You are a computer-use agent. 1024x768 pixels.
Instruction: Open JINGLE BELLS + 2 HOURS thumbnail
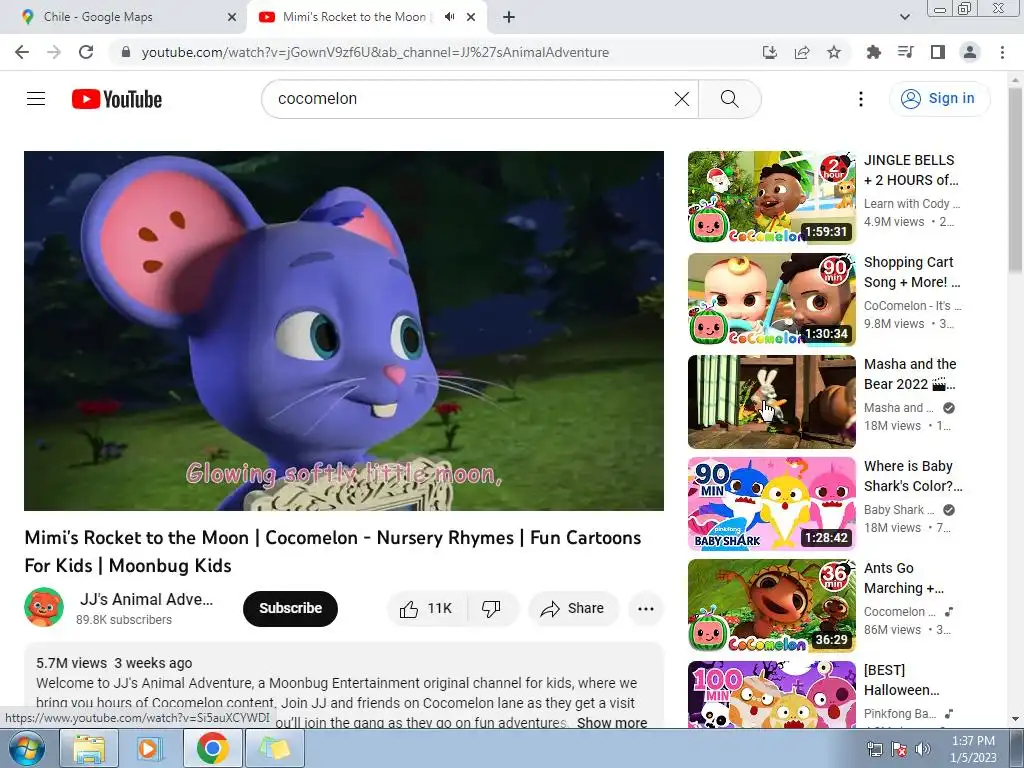coord(771,197)
